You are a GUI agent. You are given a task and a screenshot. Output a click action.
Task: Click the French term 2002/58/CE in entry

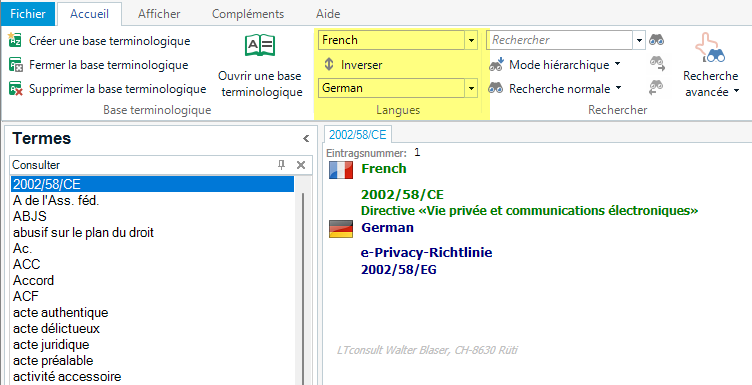point(402,195)
